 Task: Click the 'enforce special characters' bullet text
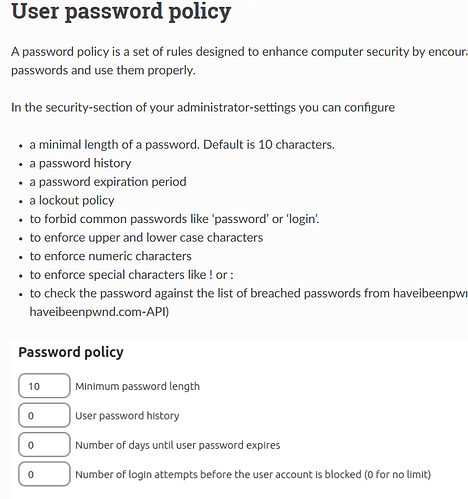point(132,275)
